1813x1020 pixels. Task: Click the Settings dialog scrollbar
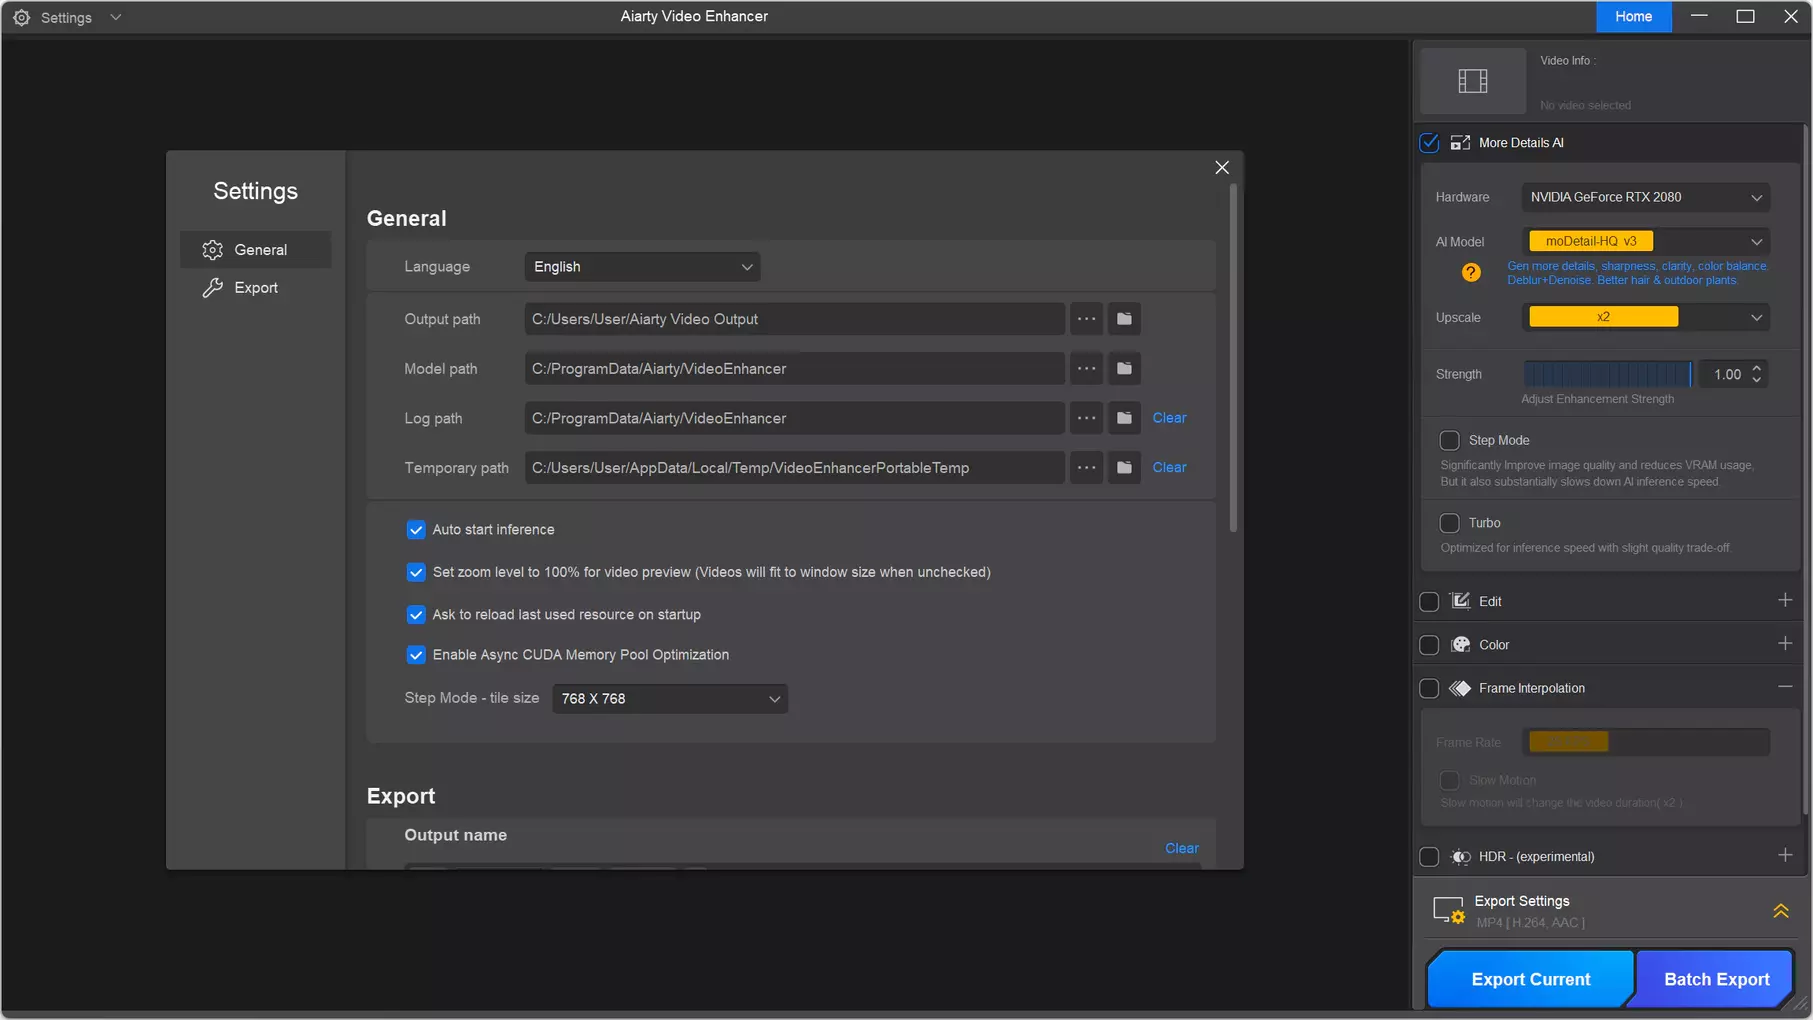[1233, 358]
